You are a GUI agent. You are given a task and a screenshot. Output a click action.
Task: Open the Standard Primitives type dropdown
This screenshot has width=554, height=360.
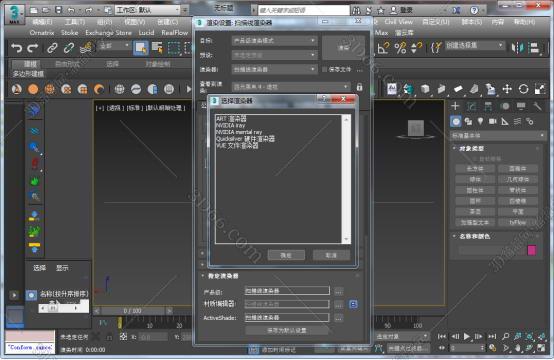tap(498, 135)
